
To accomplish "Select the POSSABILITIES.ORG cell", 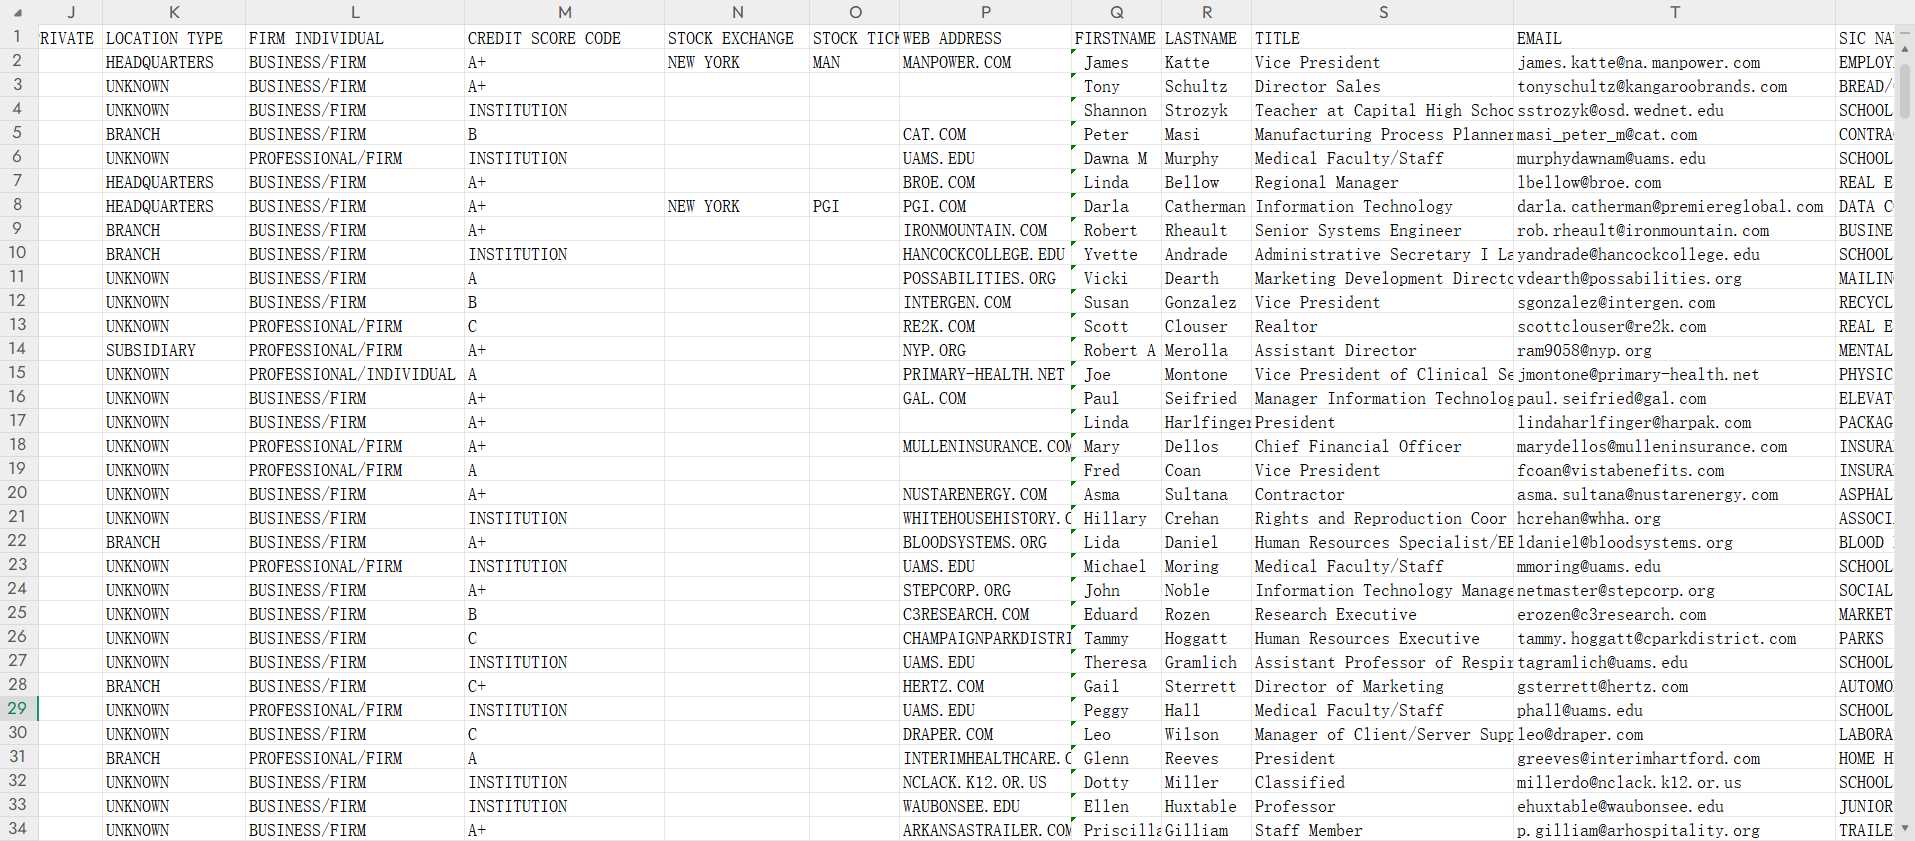I will pyautogui.click(x=985, y=277).
